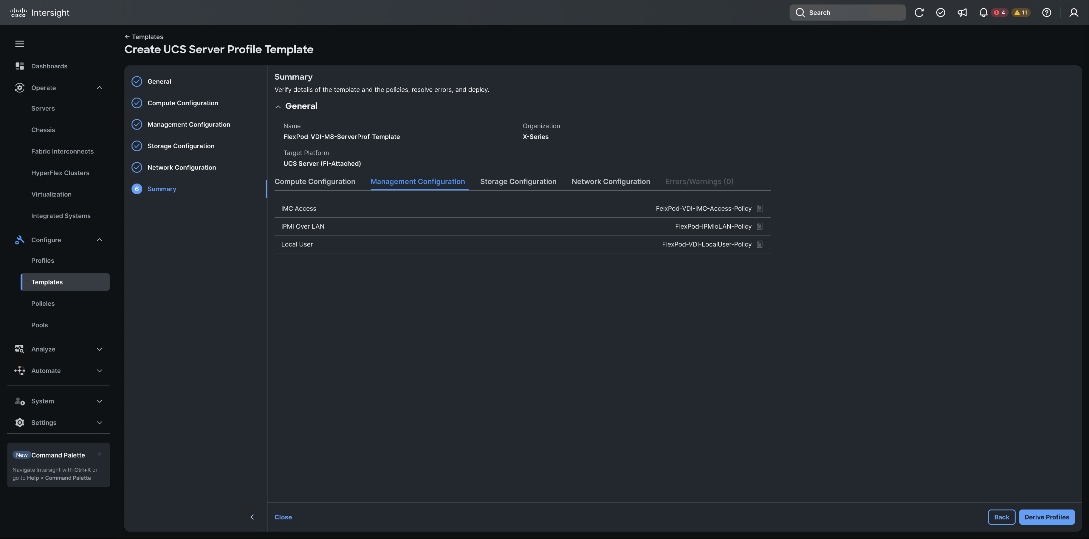Open Policies under Configure
Screen dimensions: 1089x539
43,304
